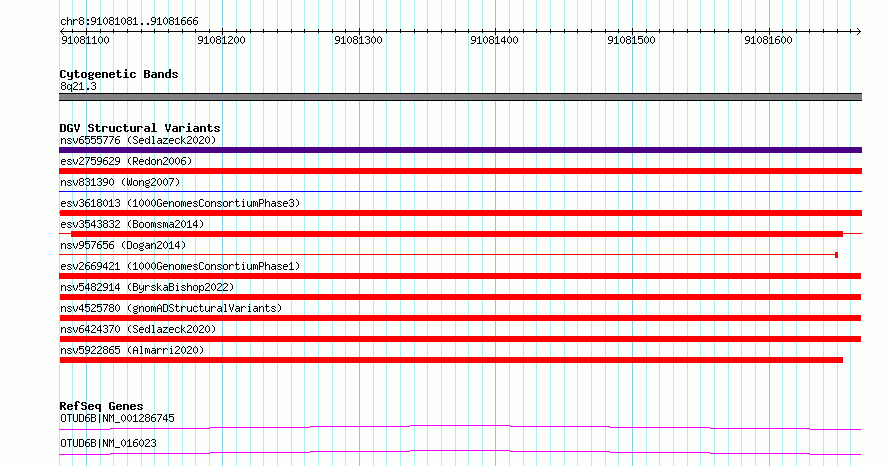Click the gray 8q21.3 cytogenetic band bar
Image resolution: width=890 pixels, height=466 pixels.
460,97
